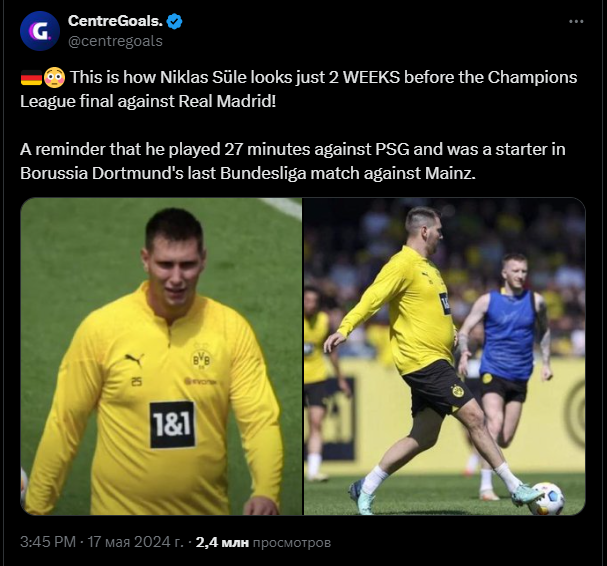Screen dimensions: 607x566
Task: Open the right photo of Süle kicking
Action: (x=444, y=356)
